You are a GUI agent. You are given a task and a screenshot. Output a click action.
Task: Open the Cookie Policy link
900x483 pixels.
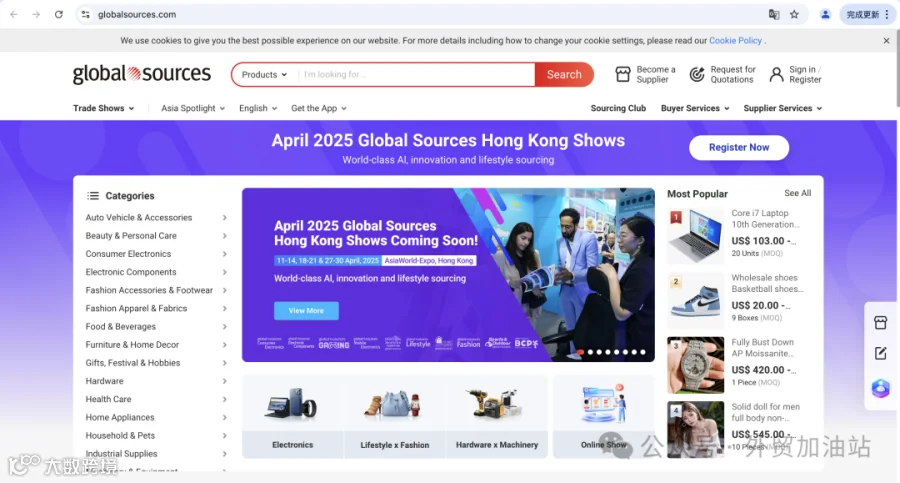point(735,41)
